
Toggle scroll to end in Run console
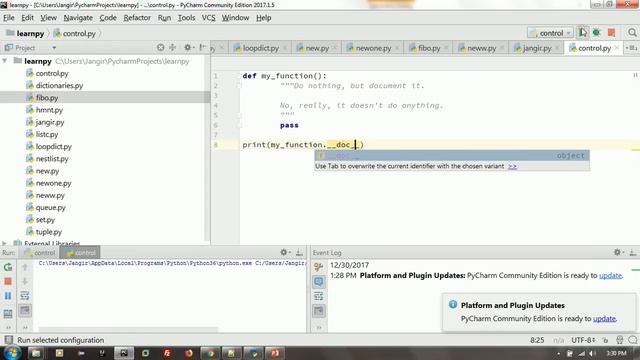24,311
